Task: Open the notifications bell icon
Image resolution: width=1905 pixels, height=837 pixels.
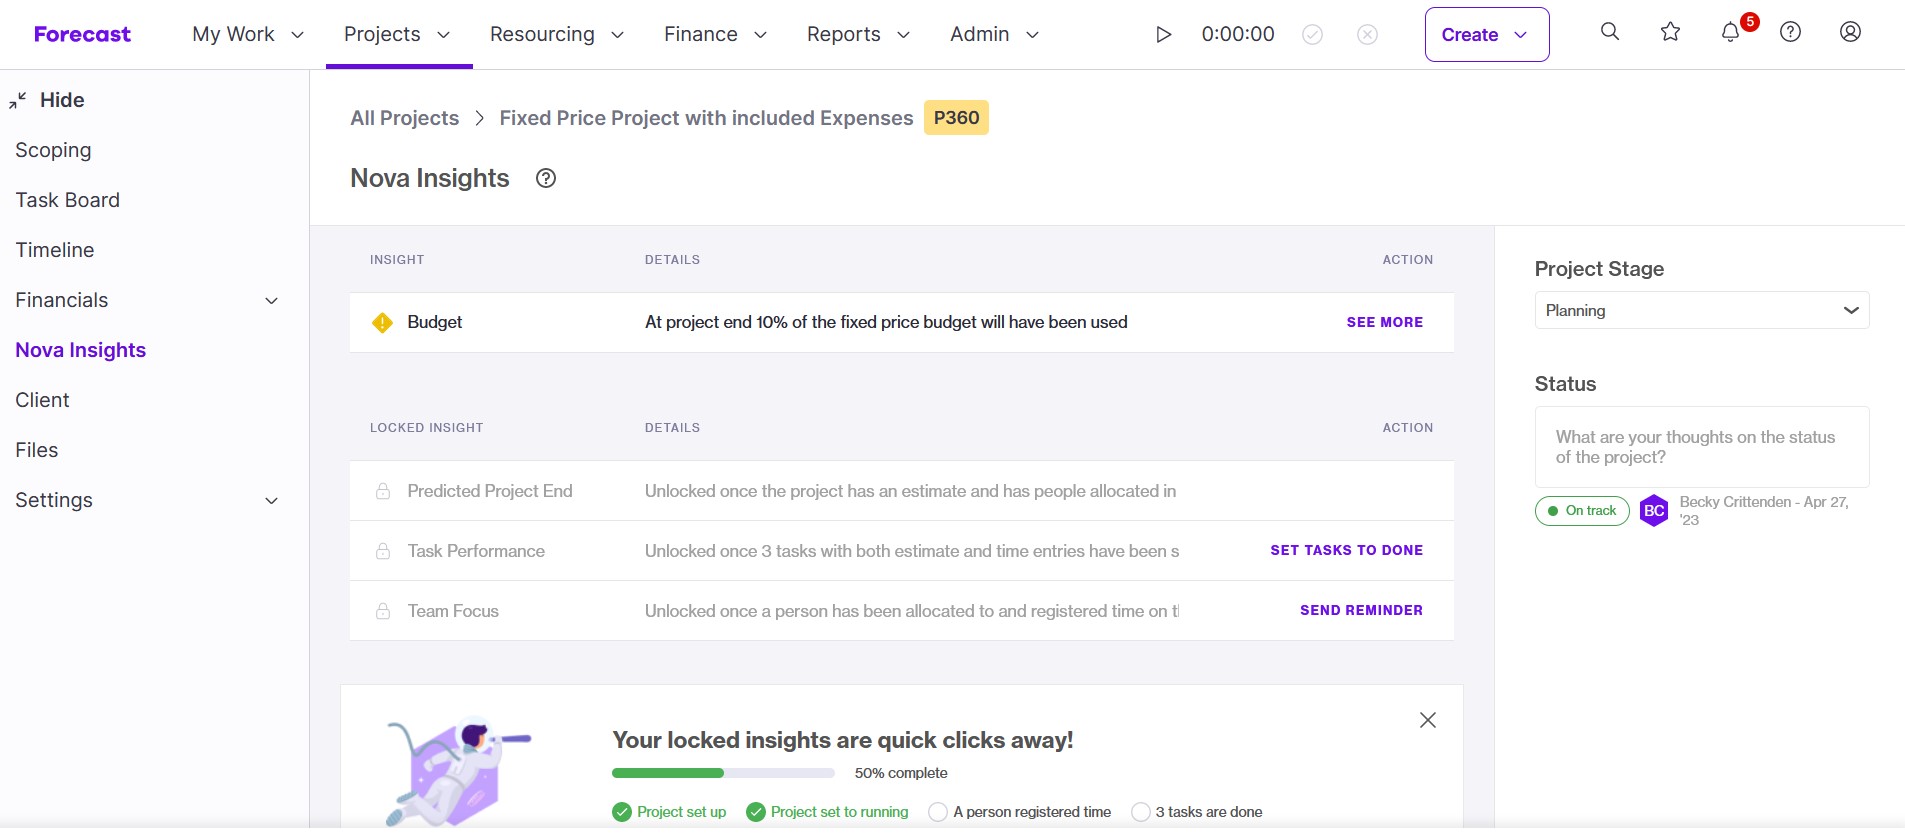Action: pyautogui.click(x=1731, y=32)
